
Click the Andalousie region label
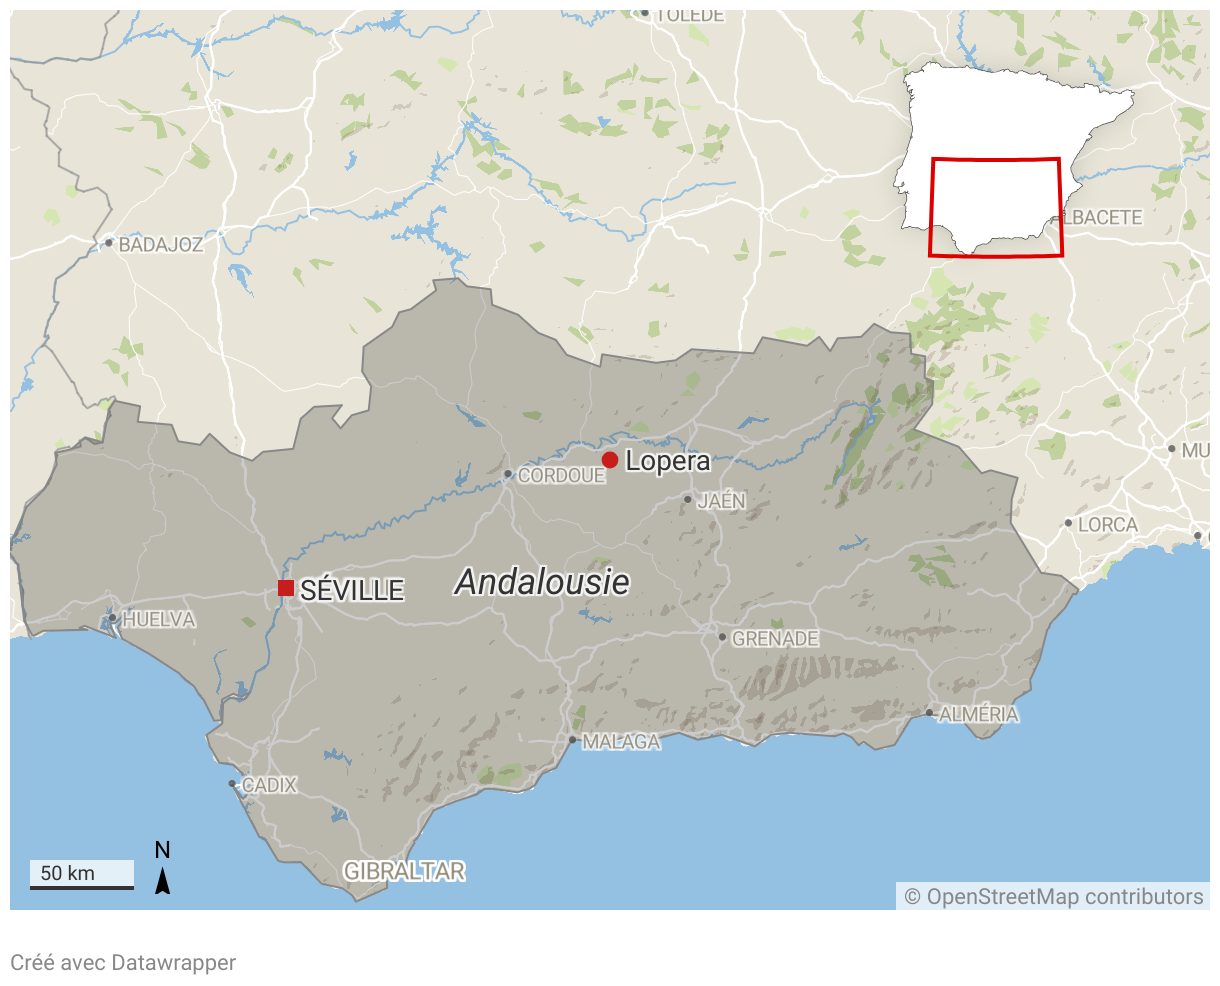coord(543,582)
